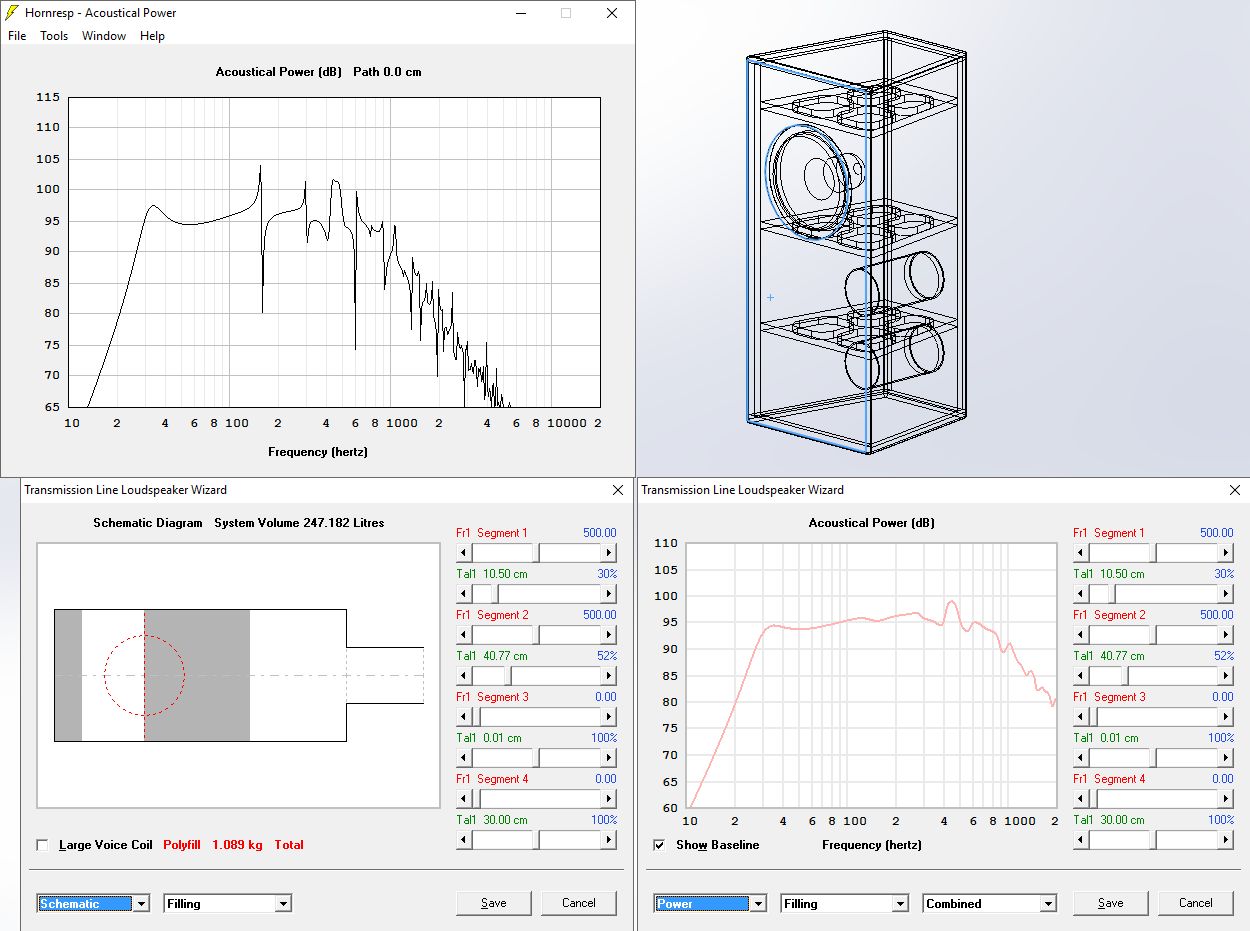Decrease Tal1 40.77 cm left arrow, Schematic wizard
The height and width of the screenshot is (931, 1250).
point(464,676)
